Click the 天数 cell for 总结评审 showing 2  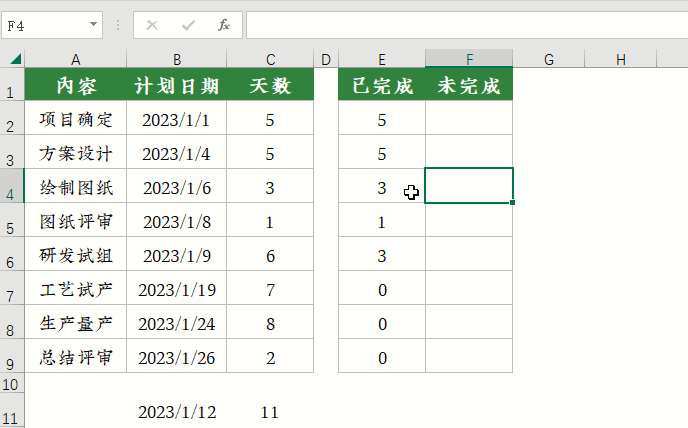pyautogui.click(x=270, y=356)
